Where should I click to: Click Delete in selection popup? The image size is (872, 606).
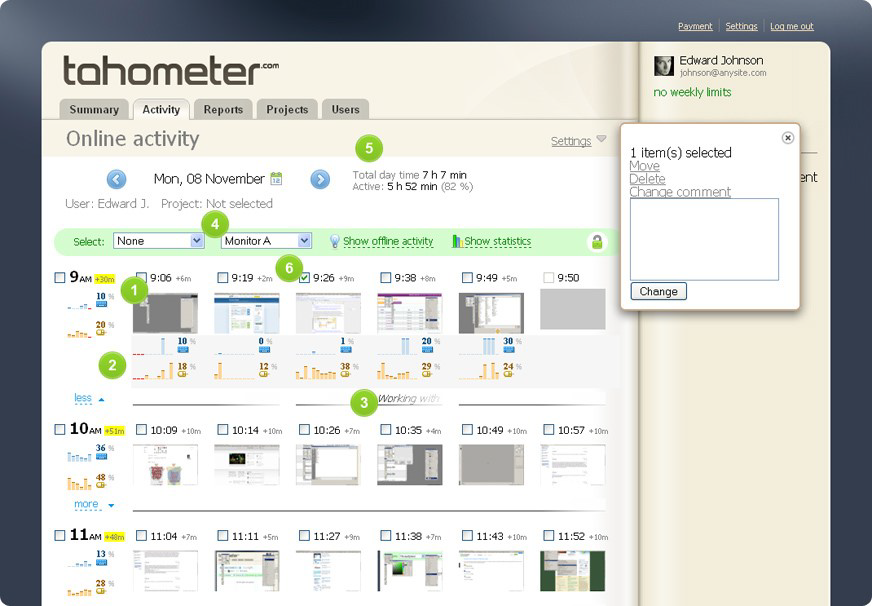[647, 178]
